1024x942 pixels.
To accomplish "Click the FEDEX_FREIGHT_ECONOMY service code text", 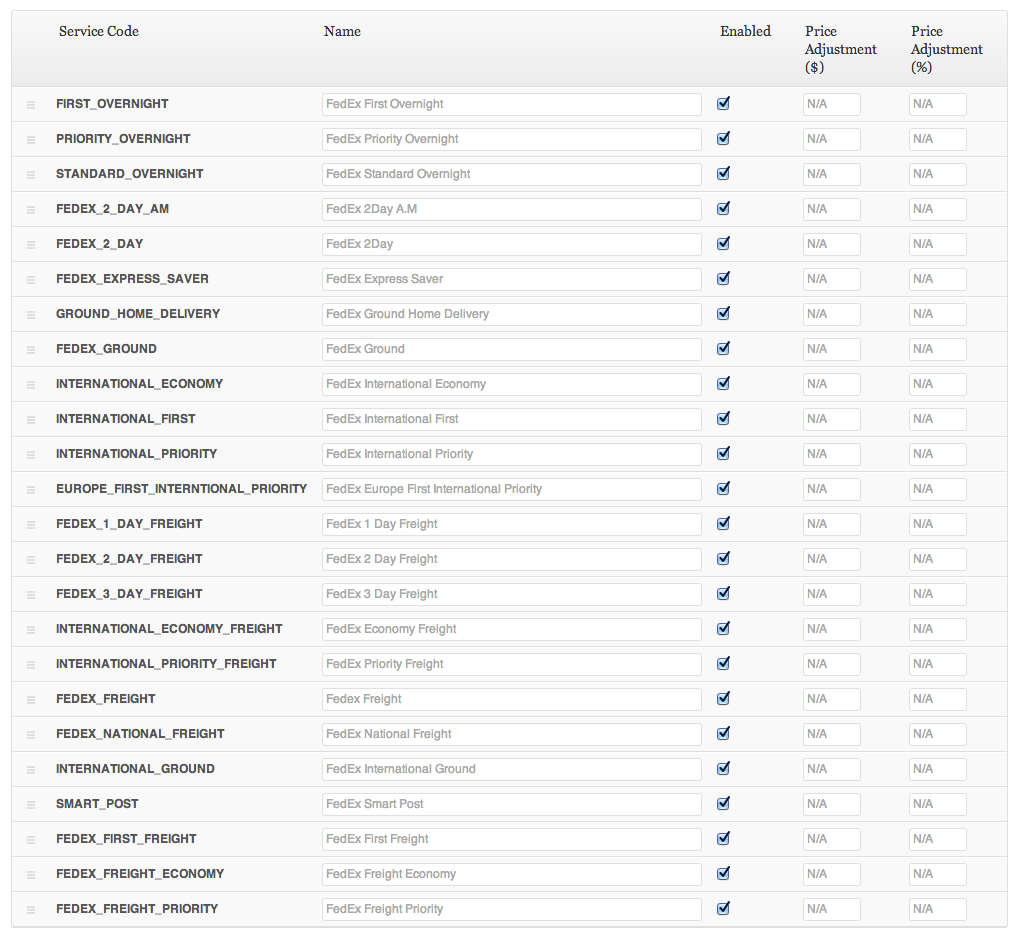I will click(x=140, y=874).
